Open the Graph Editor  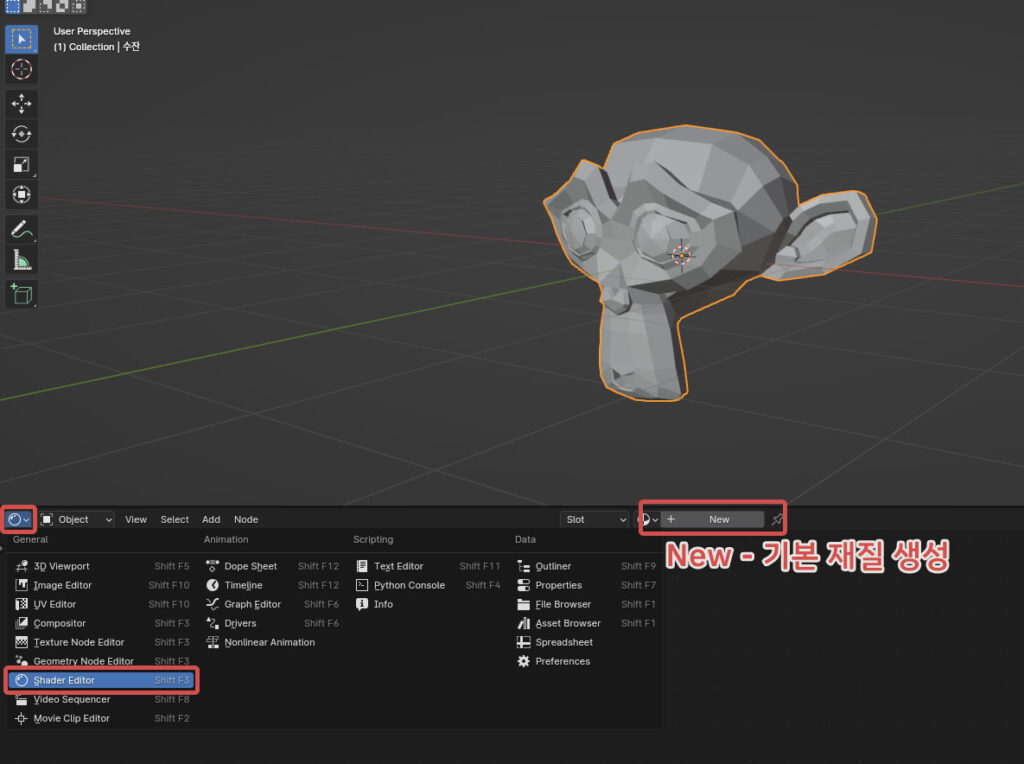click(x=272, y=604)
